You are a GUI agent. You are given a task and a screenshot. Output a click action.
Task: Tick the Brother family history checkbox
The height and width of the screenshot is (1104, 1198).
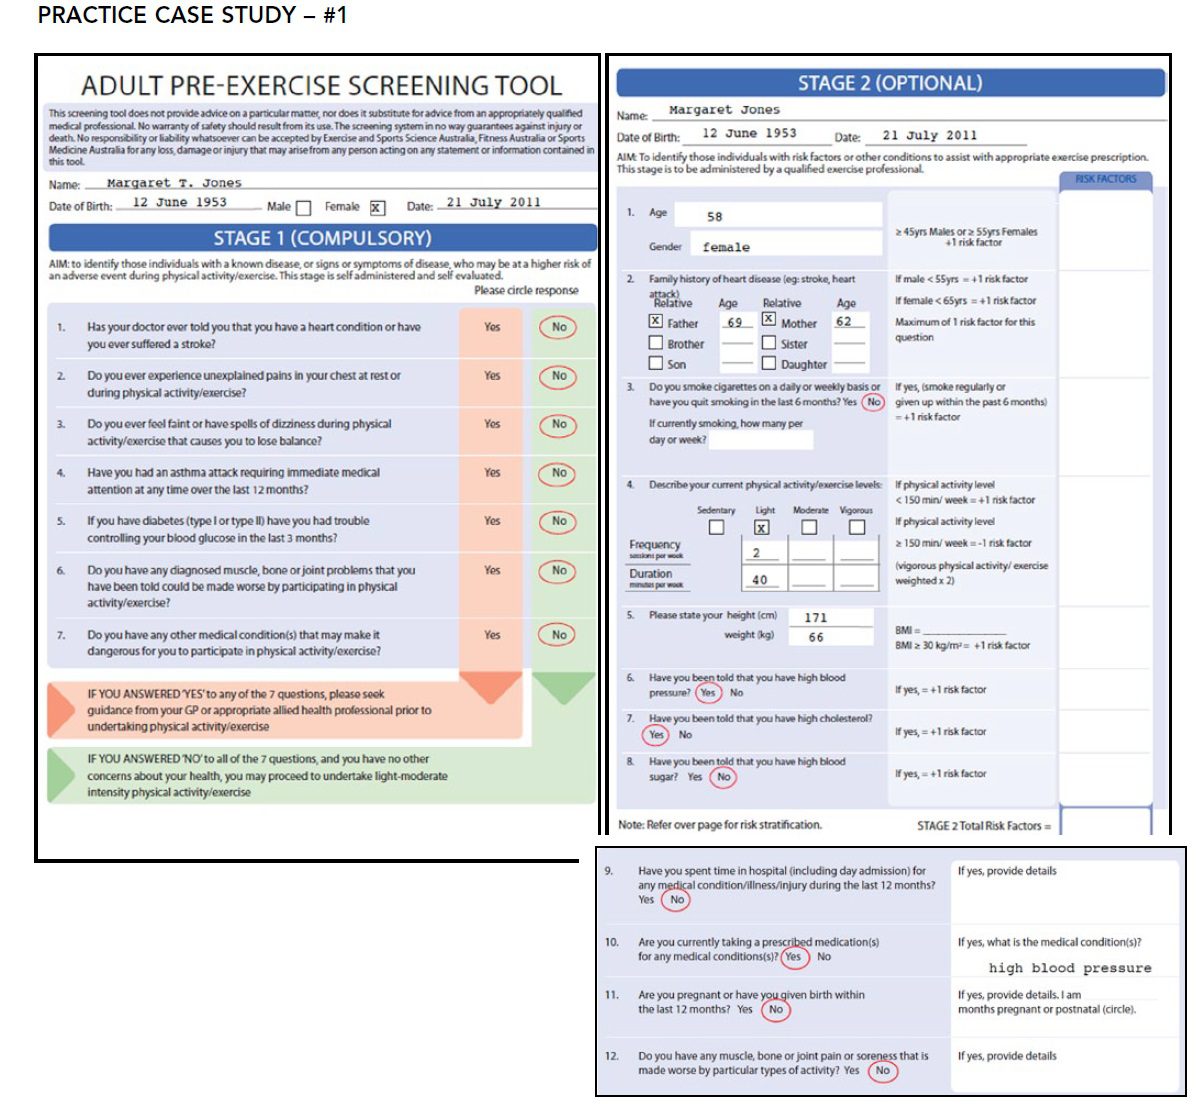click(x=656, y=343)
